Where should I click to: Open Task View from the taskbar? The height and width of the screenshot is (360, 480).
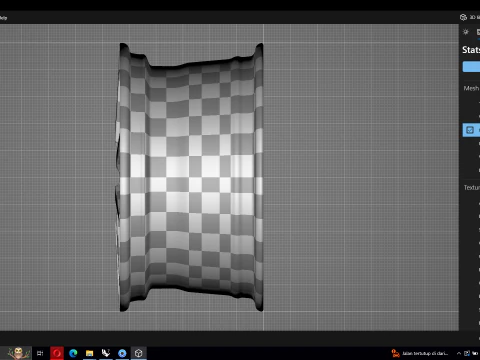tap(40, 353)
